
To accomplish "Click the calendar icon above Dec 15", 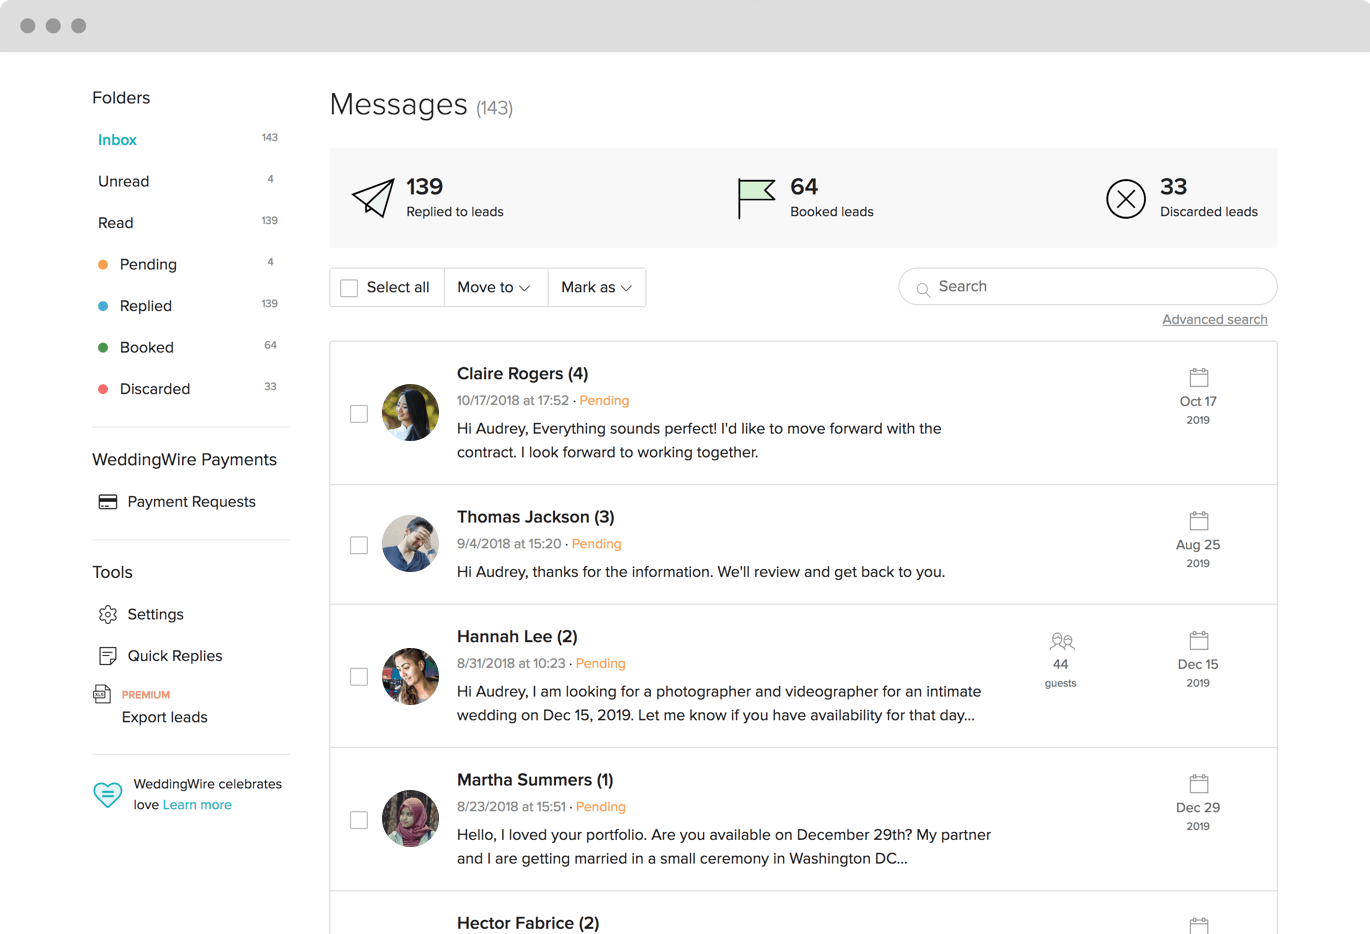I will (1199, 640).
